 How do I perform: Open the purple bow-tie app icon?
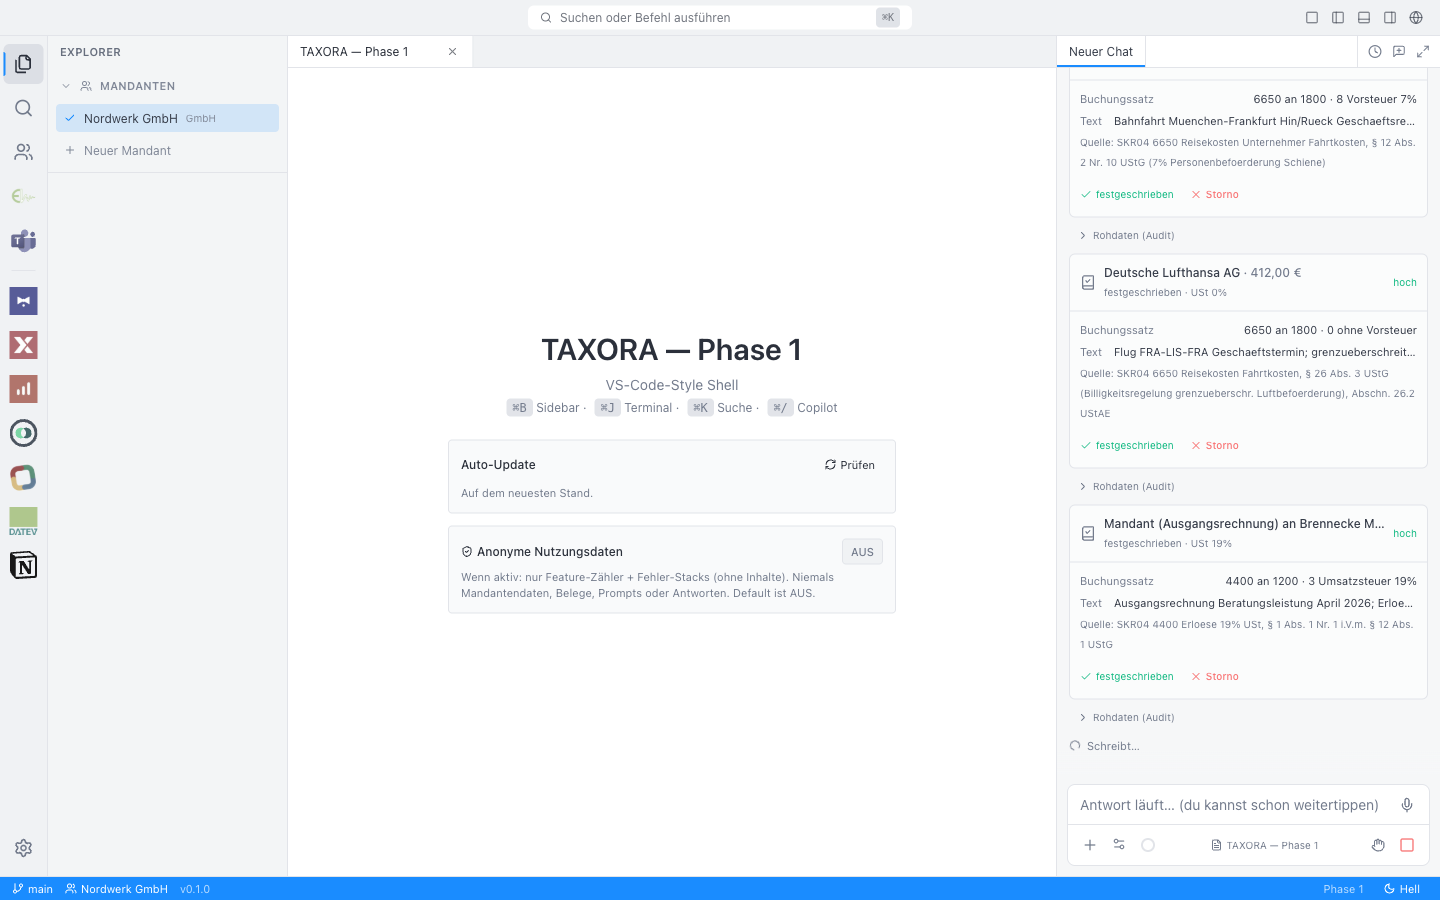(23, 301)
